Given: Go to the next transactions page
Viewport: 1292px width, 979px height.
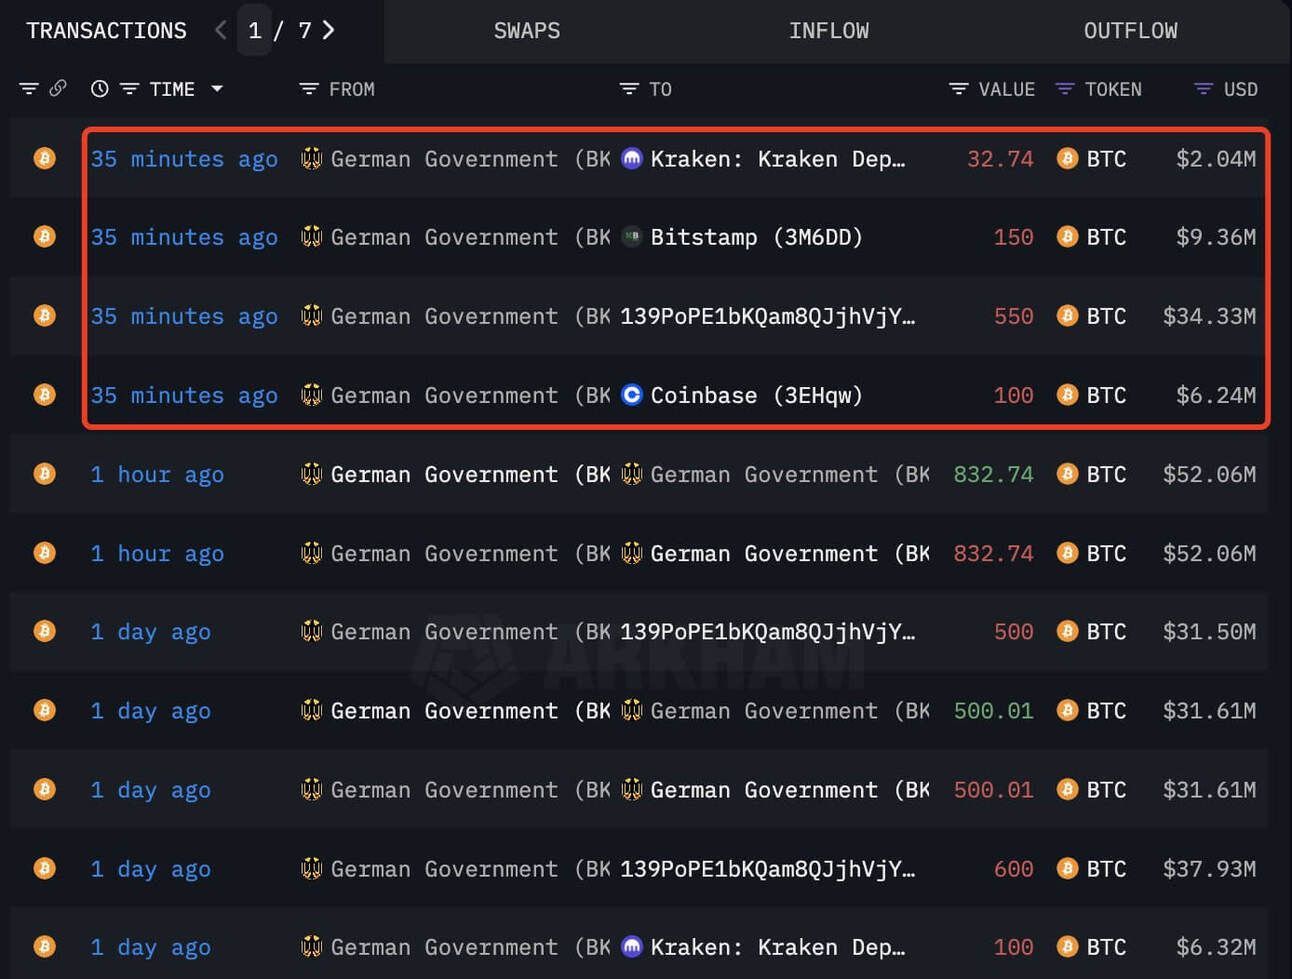Looking at the screenshot, I should (x=328, y=30).
